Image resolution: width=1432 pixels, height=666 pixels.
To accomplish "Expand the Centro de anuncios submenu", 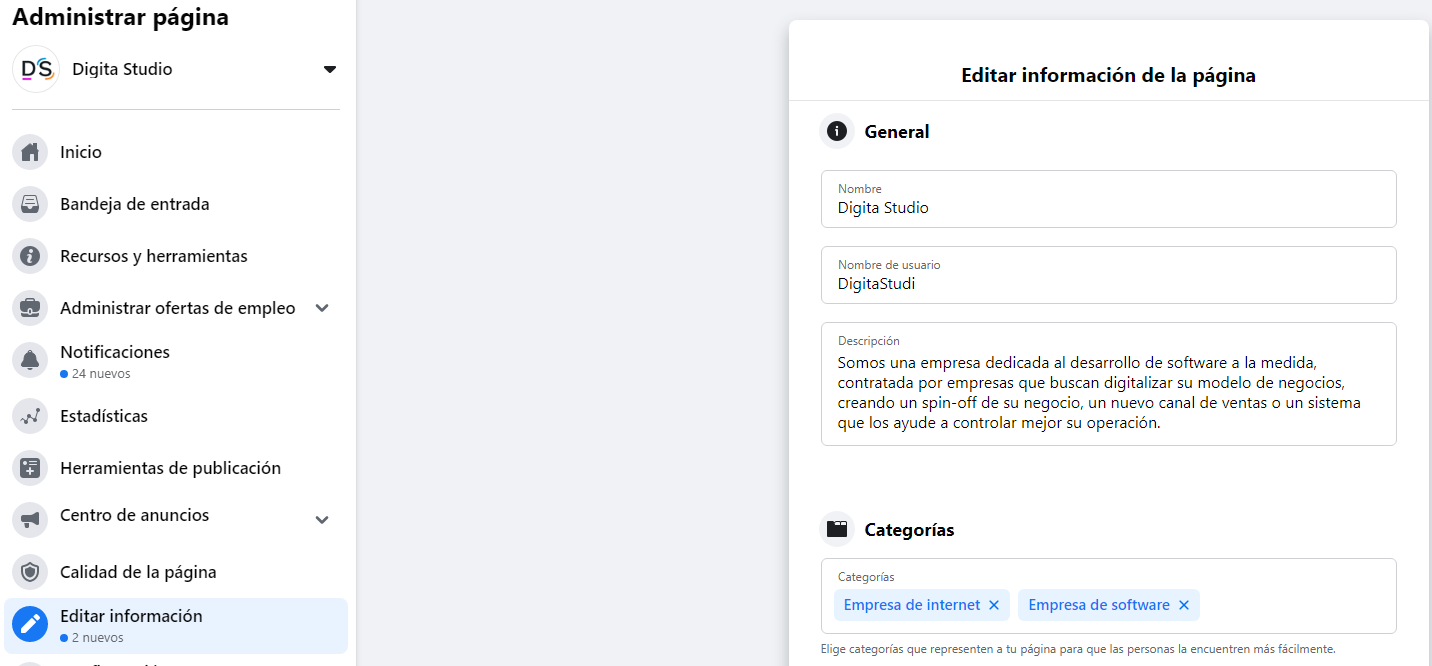I will point(322,520).
